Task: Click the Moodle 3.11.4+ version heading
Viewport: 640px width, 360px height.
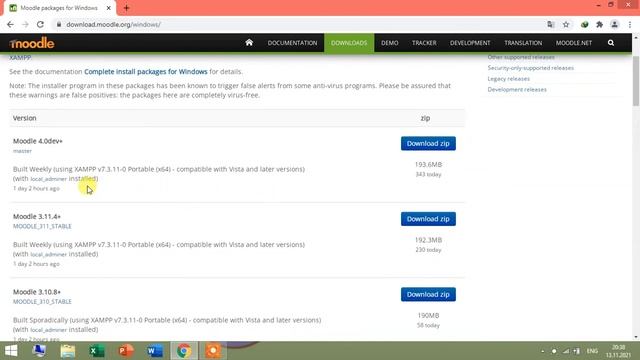Action: tap(37, 216)
